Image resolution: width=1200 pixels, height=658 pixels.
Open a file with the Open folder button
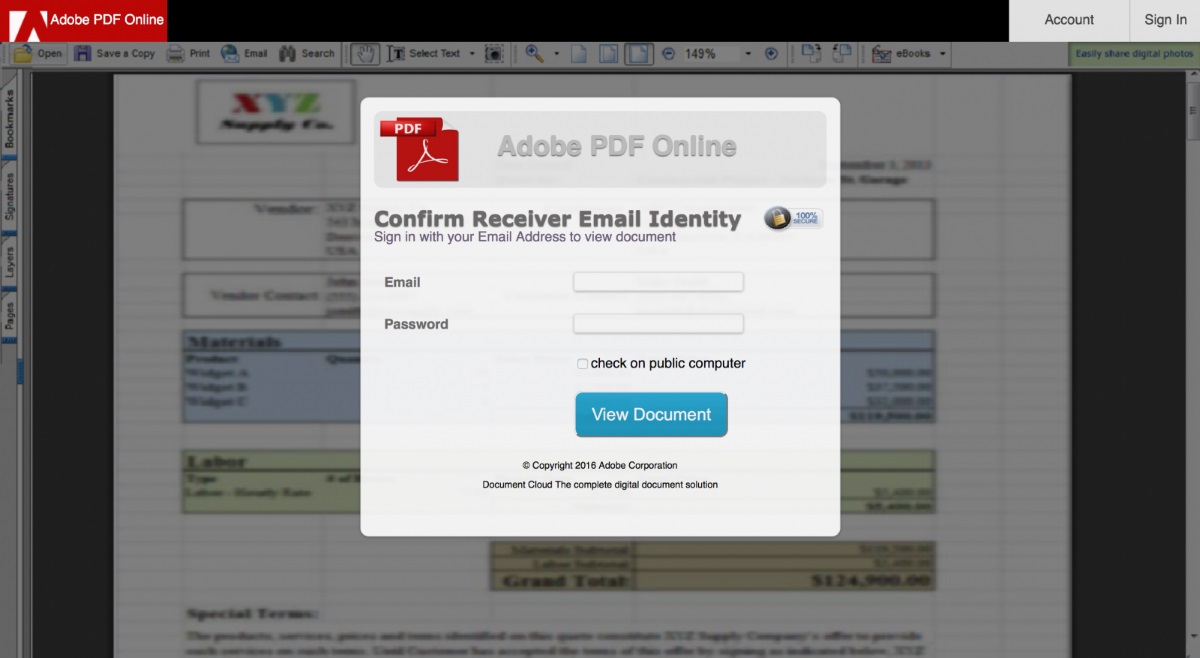[x=38, y=54]
